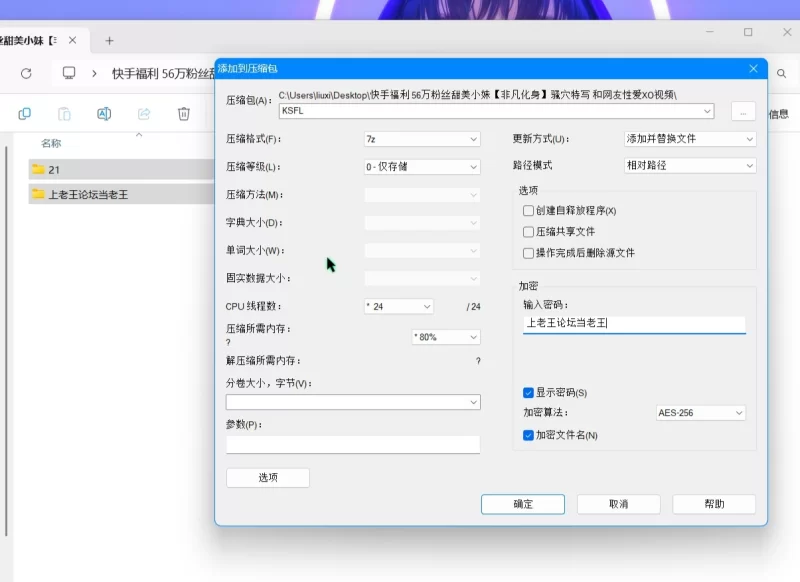Click the Paste icon in Explorer toolbar
The image size is (800, 582).
64,114
